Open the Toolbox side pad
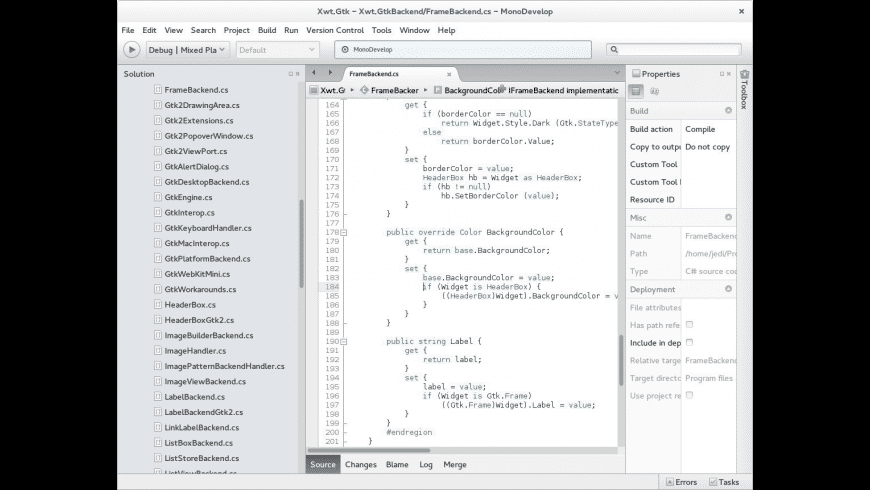 (x=745, y=89)
